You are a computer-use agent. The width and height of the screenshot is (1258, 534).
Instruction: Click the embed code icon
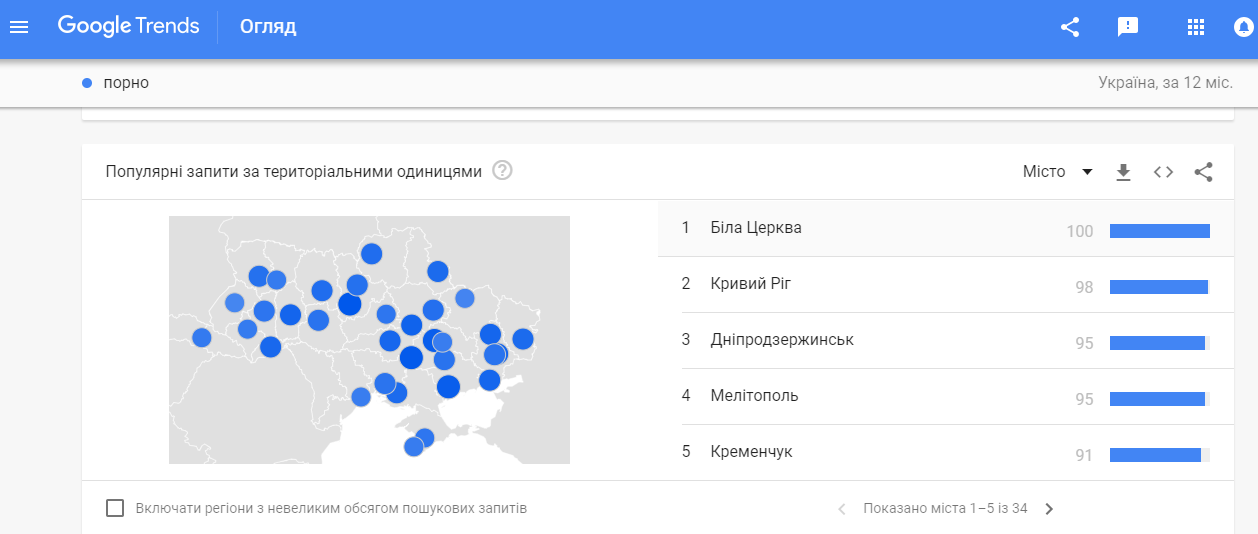tap(1163, 172)
